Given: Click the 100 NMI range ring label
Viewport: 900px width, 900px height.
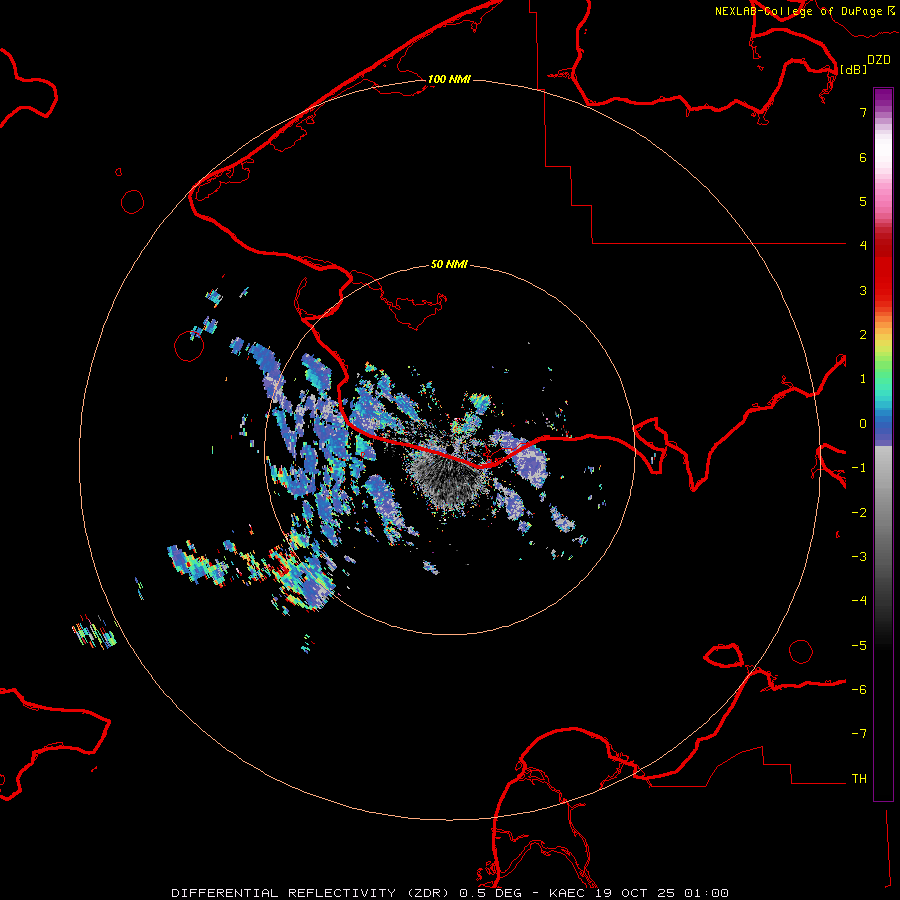Looking at the screenshot, I should point(449,79).
